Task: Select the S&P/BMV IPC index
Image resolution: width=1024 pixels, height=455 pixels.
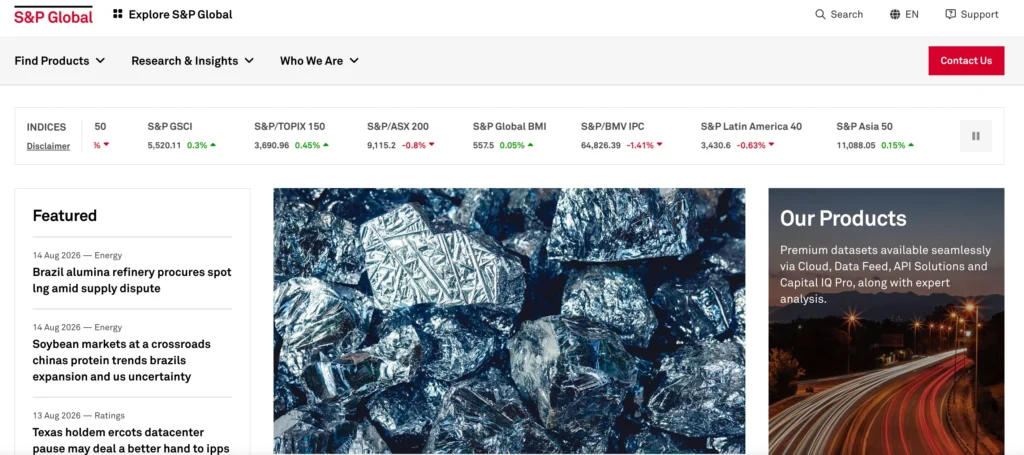Action: 613,127
